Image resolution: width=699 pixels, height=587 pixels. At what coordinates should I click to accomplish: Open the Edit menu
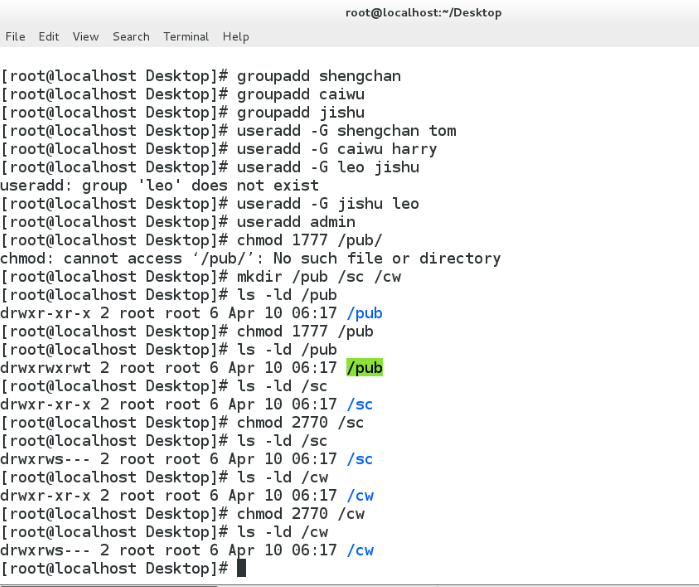tap(49, 37)
